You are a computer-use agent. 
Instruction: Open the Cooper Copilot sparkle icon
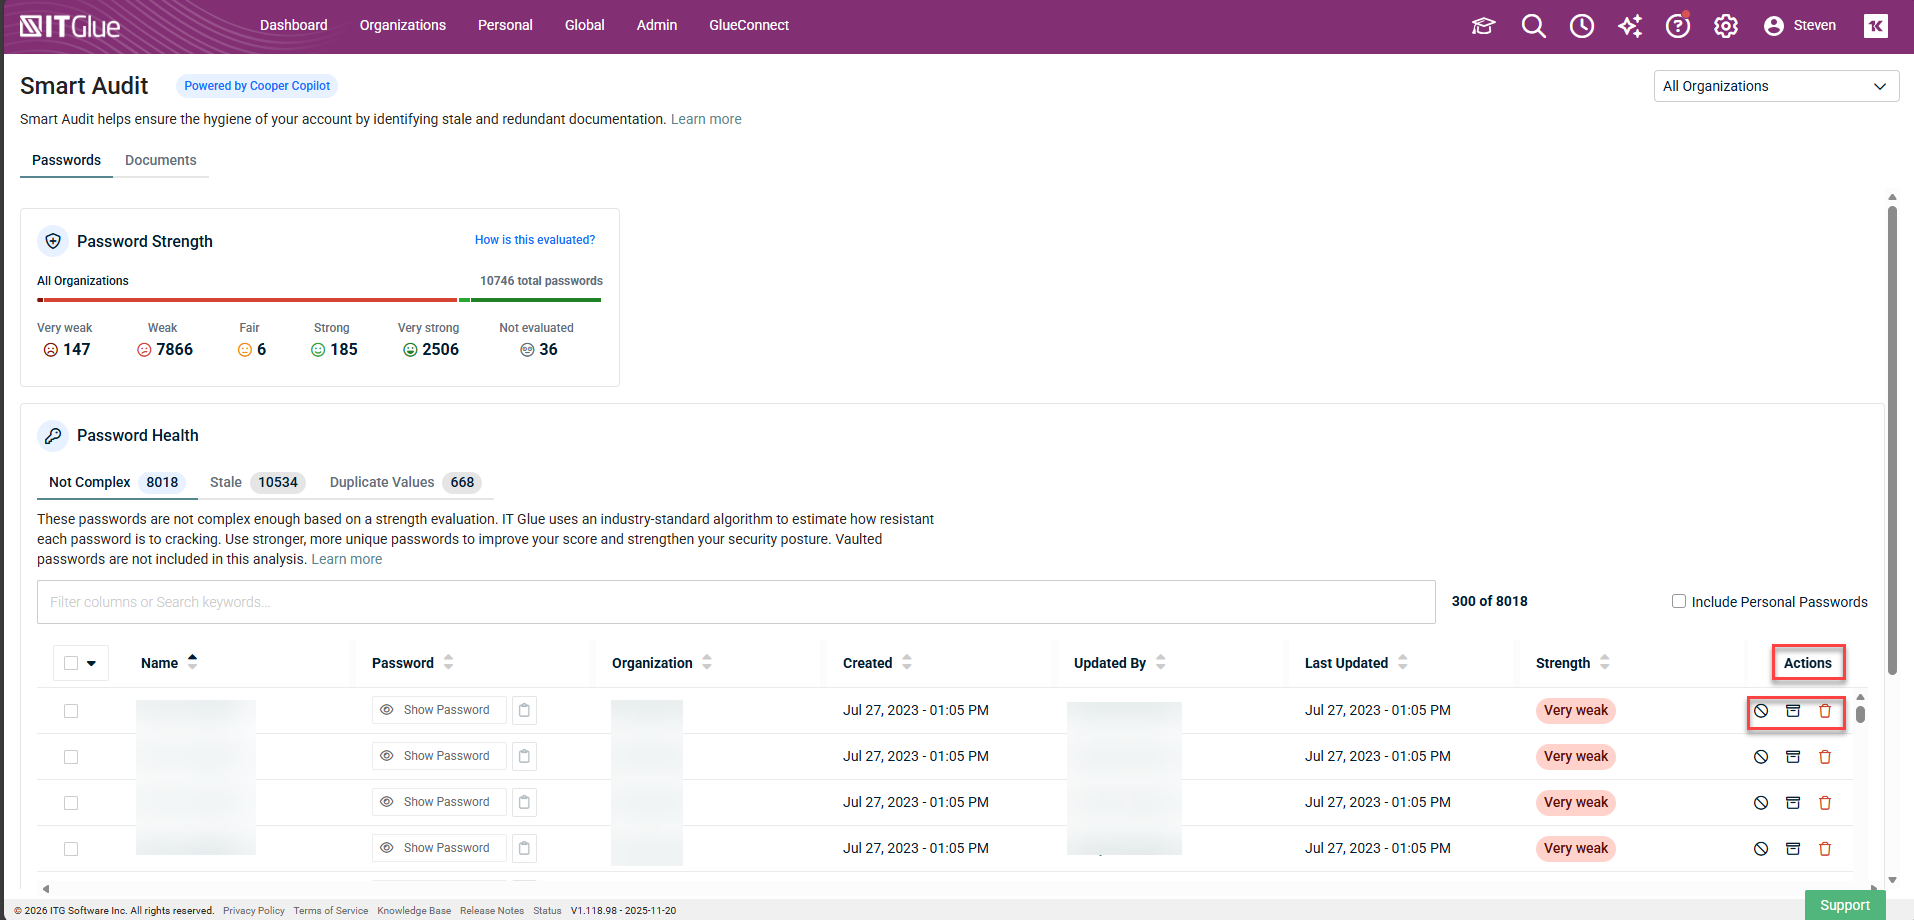(x=1630, y=26)
